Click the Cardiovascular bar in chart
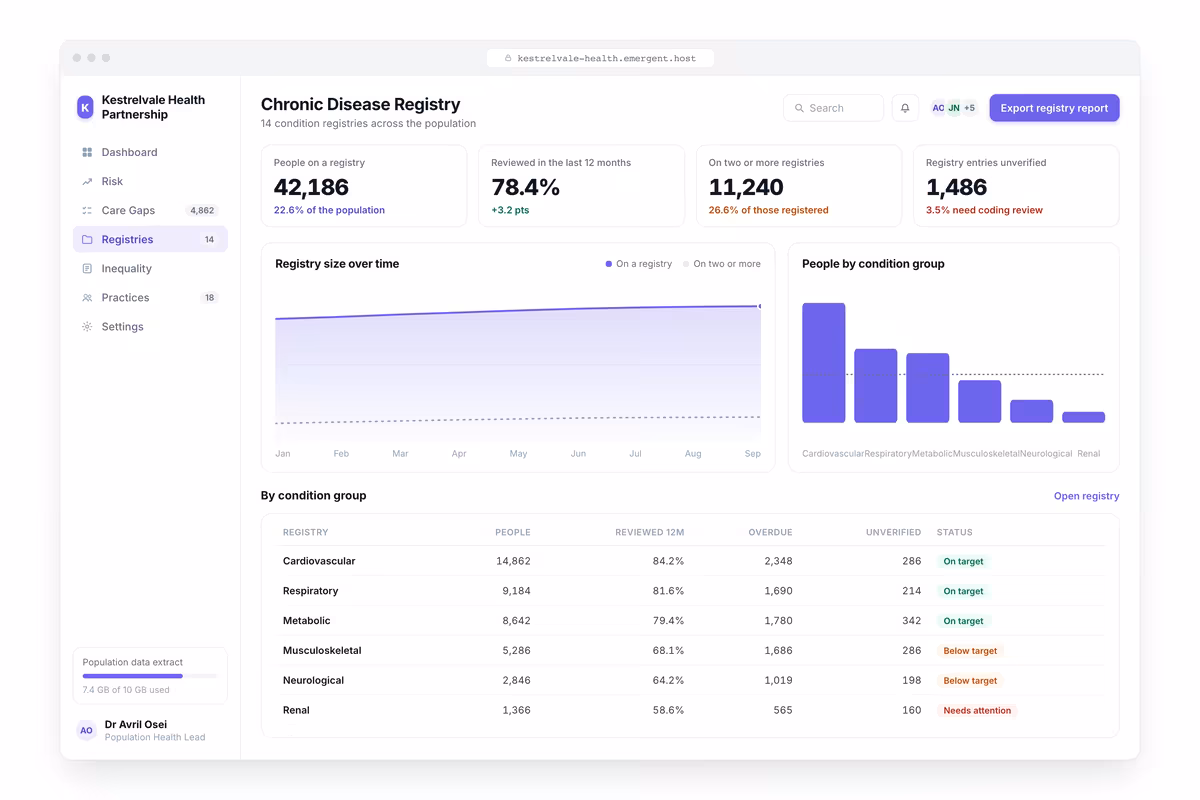Screen dimensions: 1200x800 (824, 363)
